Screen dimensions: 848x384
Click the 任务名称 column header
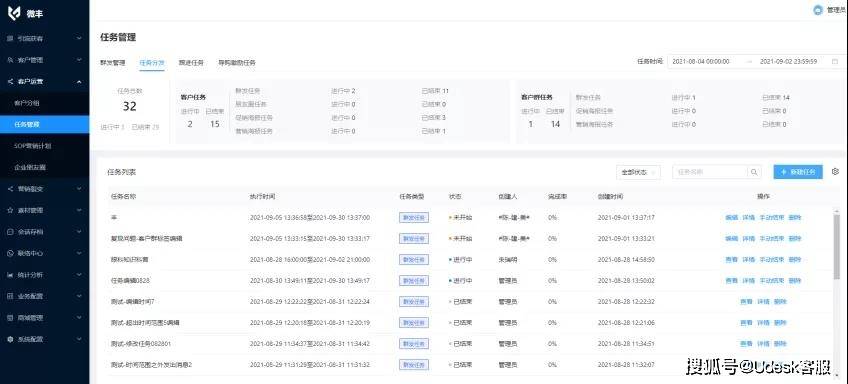[123, 197]
